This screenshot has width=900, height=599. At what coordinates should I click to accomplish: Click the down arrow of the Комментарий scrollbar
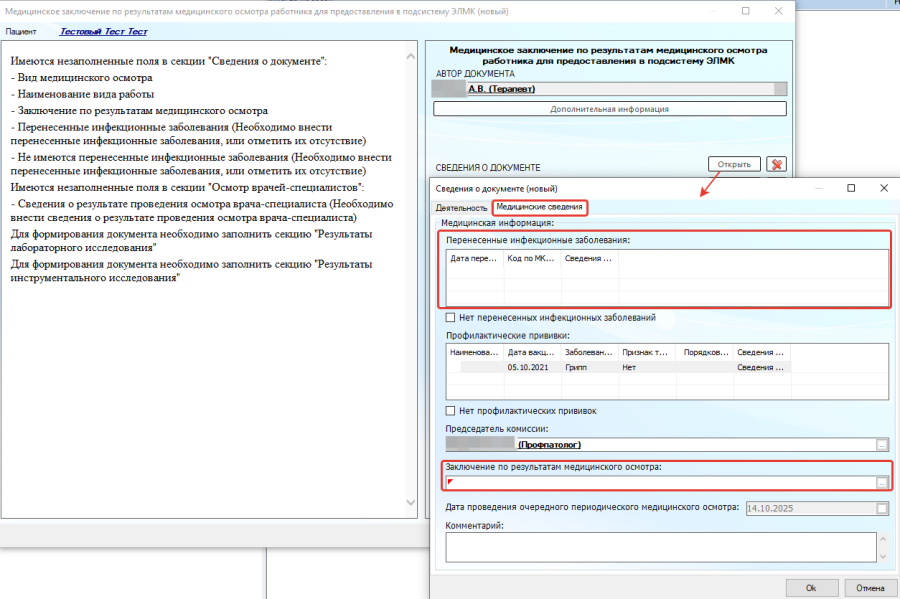[x=883, y=557]
